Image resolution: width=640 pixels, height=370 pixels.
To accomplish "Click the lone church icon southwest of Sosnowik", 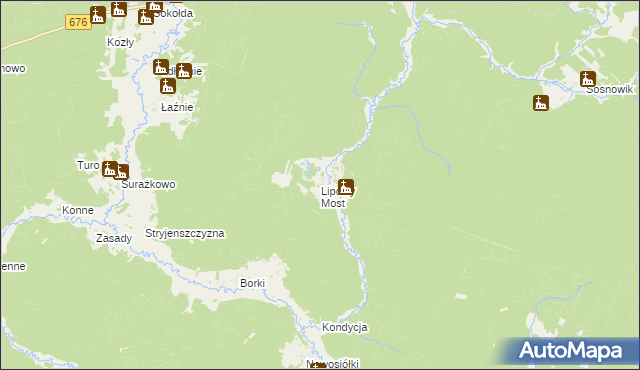I will click(x=540, y=103).
